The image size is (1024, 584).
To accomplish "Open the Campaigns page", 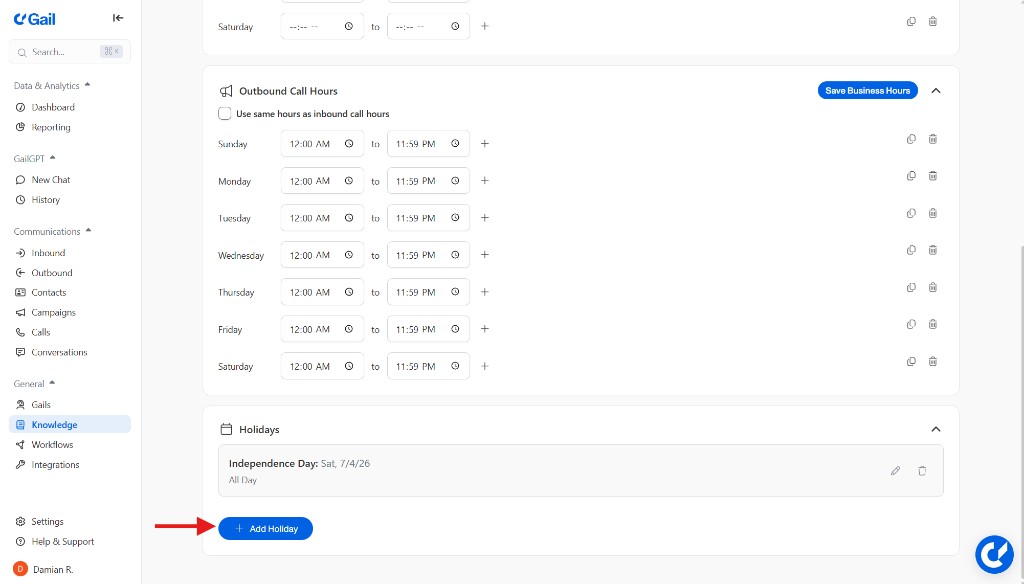I will point(53,312).
